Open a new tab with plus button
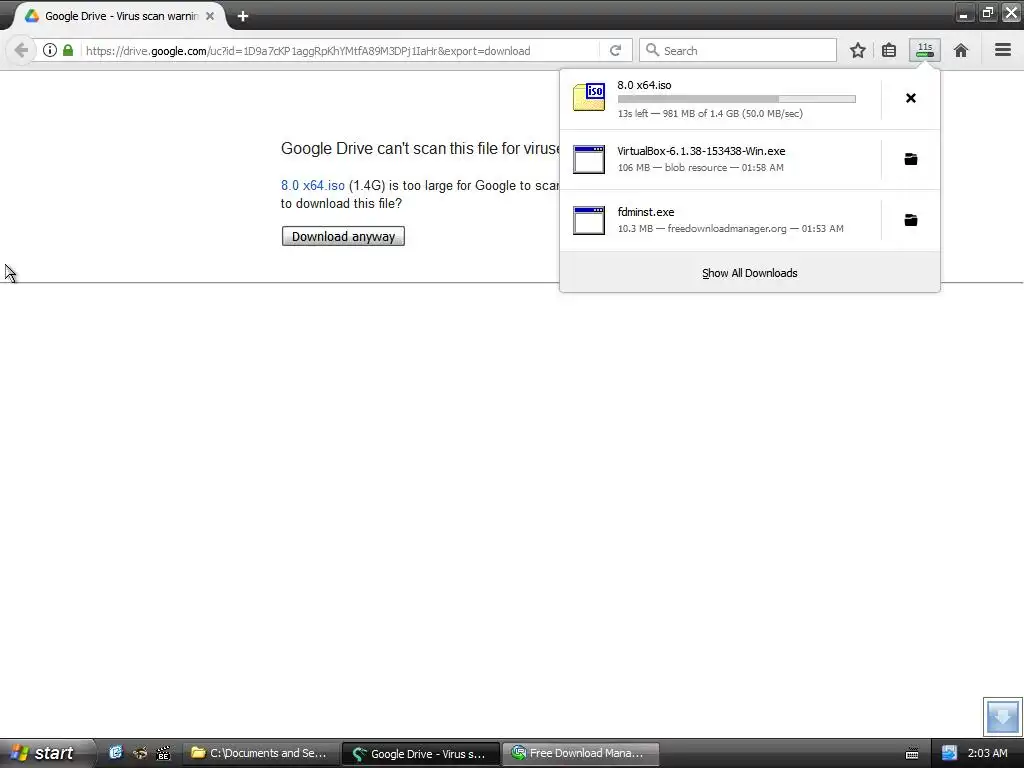1024x768 pixels. pos(243,16)
